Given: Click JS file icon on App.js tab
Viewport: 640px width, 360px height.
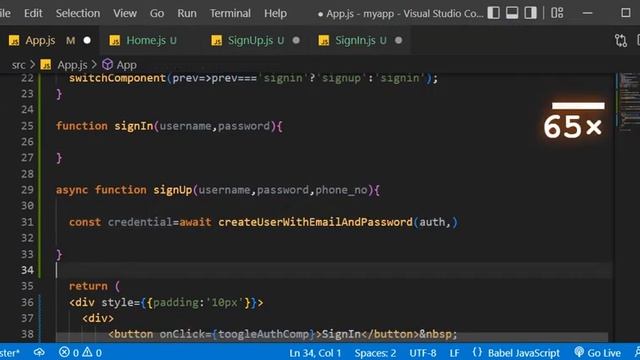Looking at the screenshot, I should [14, 40].
